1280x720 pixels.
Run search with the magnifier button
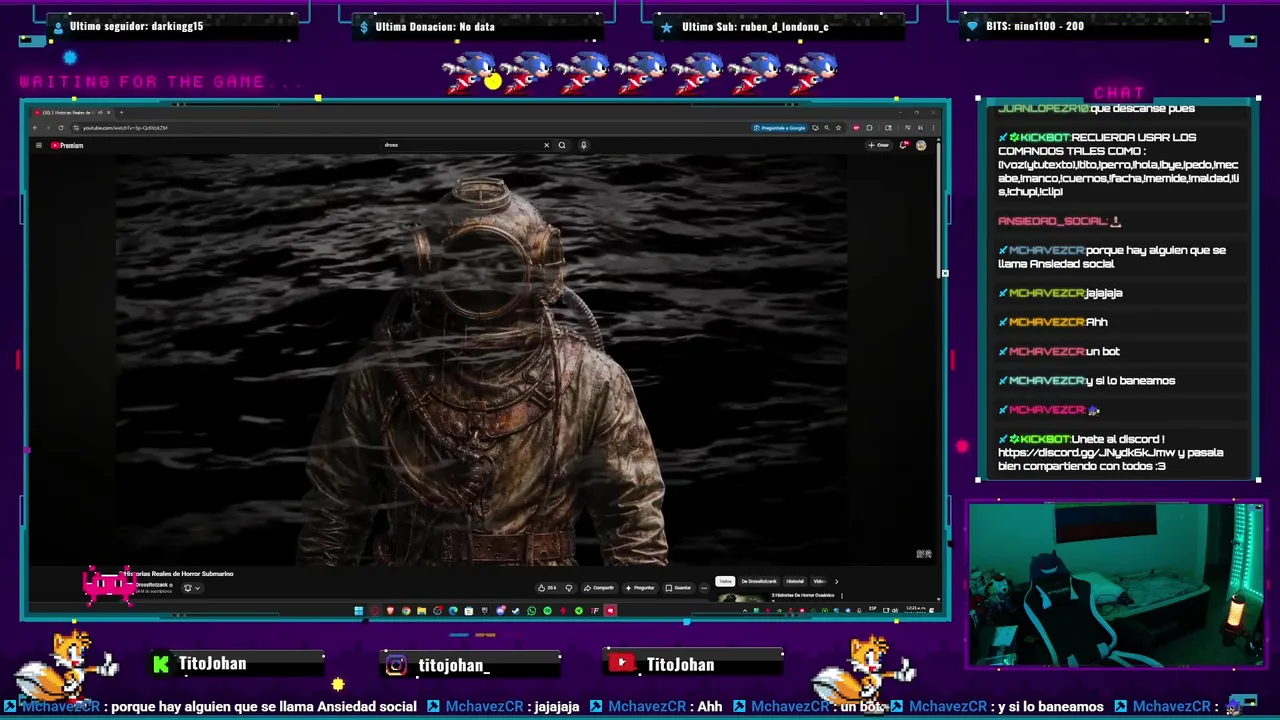point(562,145)
